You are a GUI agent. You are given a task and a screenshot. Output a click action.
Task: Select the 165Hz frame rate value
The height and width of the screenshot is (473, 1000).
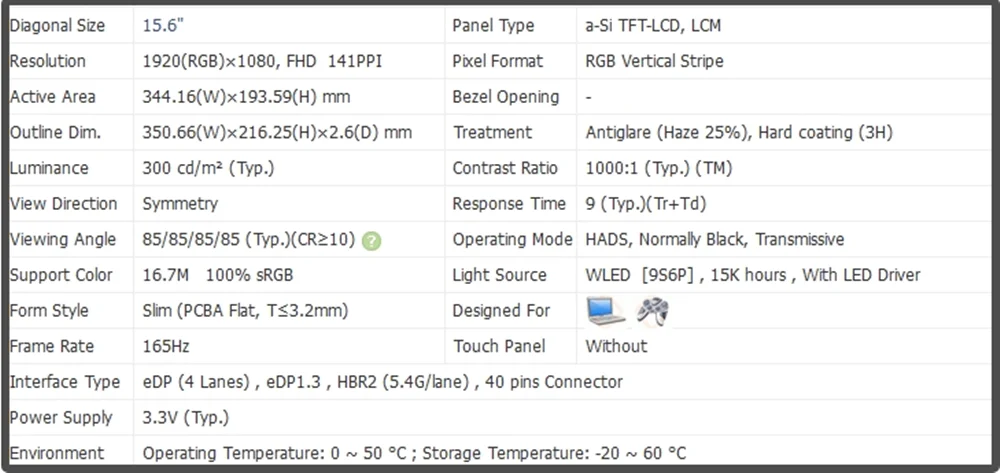166,347
